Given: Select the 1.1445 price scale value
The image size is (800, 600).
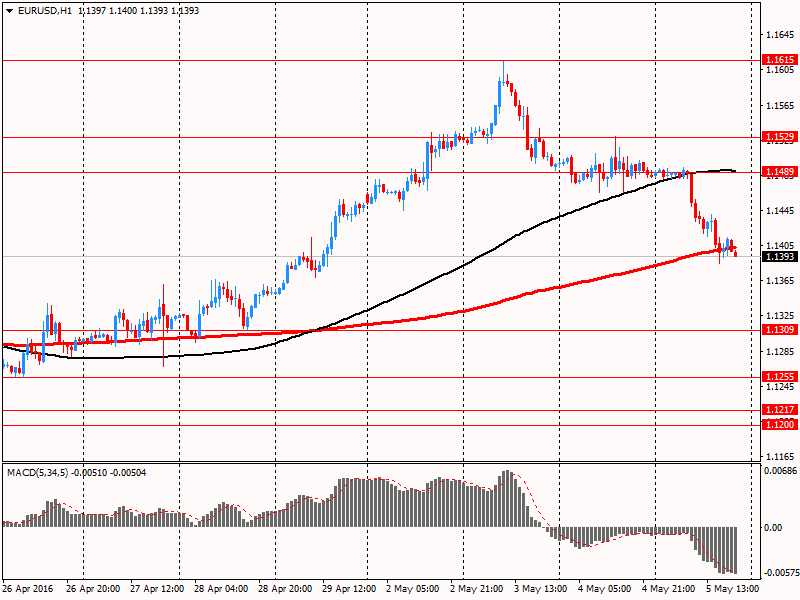Looking at the screenshot, I should click(x=780, y=211).
